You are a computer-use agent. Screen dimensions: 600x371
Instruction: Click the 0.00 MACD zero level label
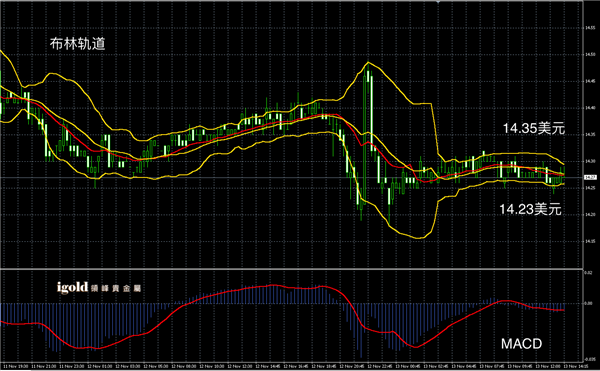pyautogui.click(x=589, y=303)
